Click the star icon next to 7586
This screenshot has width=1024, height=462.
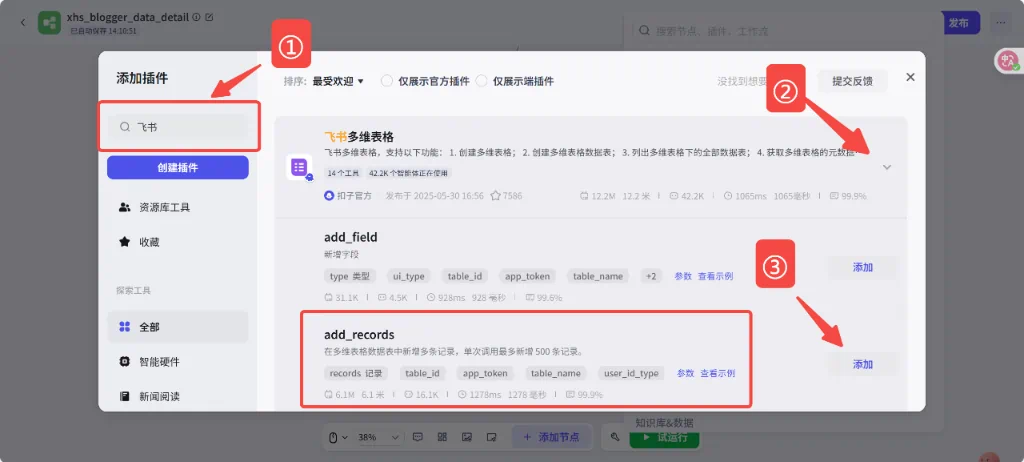pos(495,196)
